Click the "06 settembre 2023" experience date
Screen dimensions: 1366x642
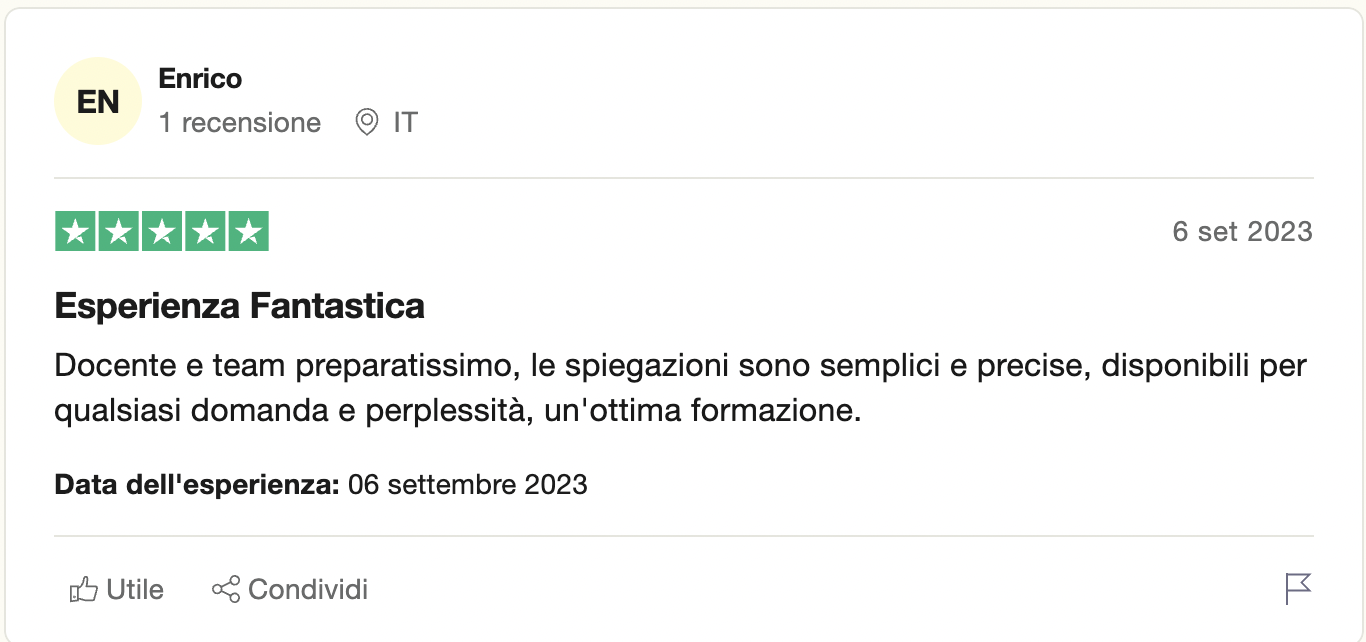click(467, 486)
